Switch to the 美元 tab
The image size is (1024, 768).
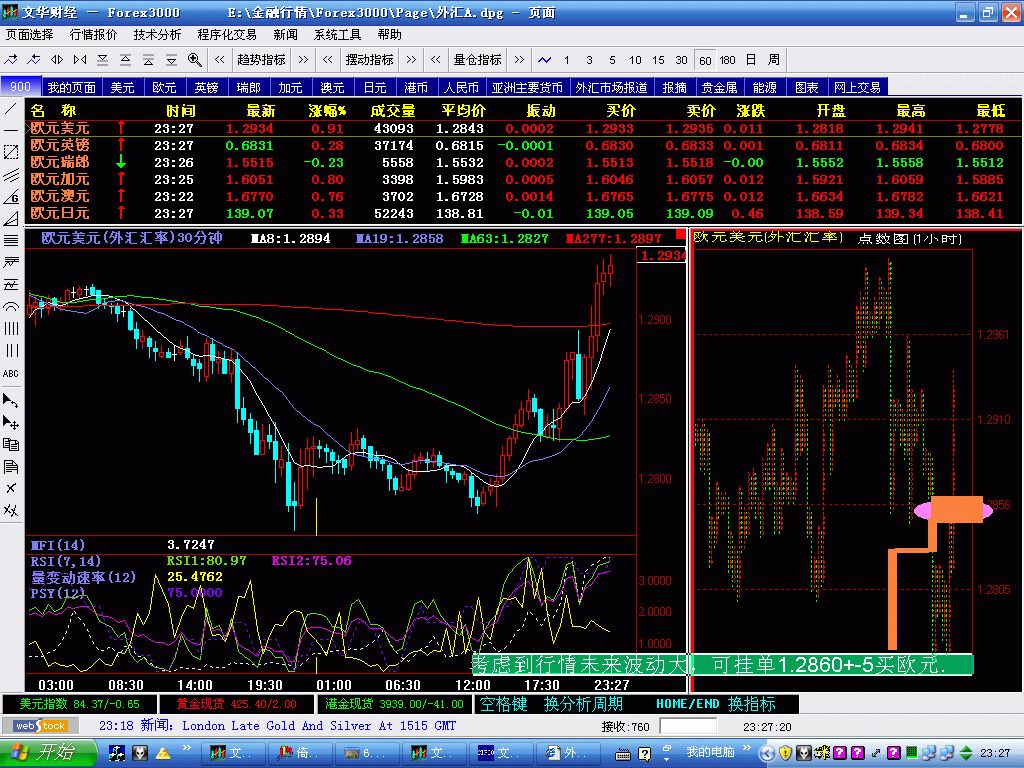[x=122, y=88]
